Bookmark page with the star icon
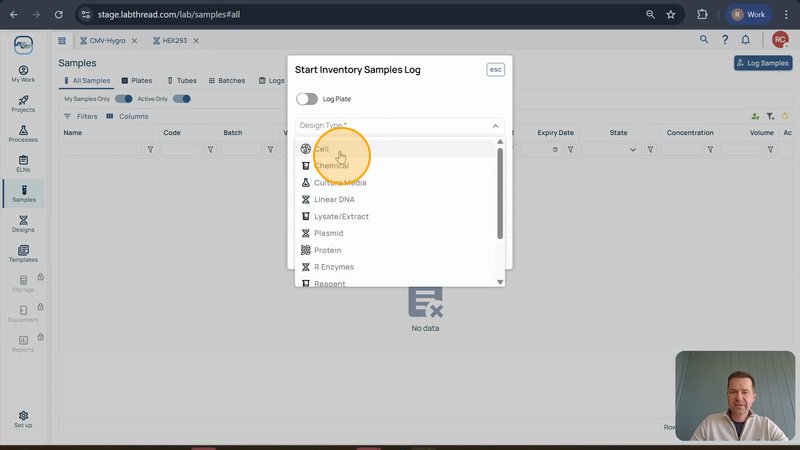 670,14
